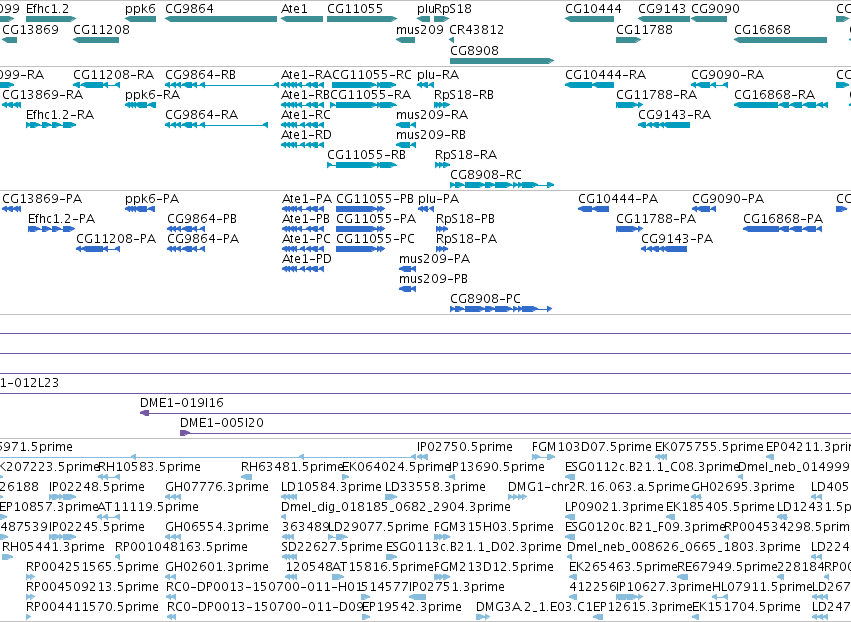Click the CR43812 gene label

point(477,29)
